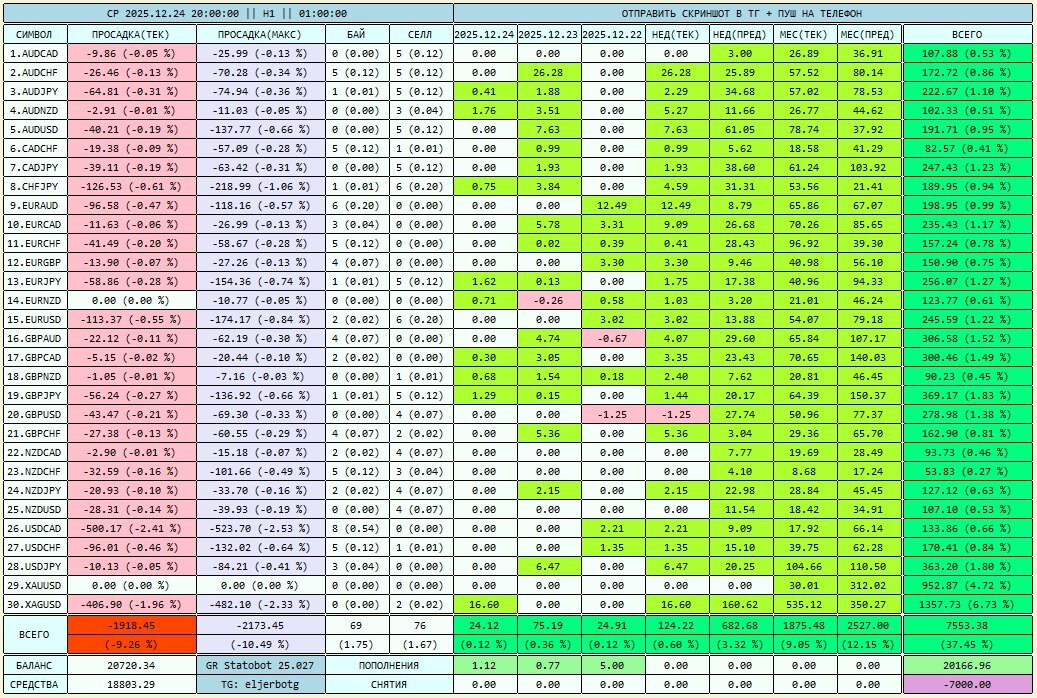Click the ОТПРАВИТЬ СКРИНШОТ В ТГ button
The image size is (1037, 698).
pos(742,13)
